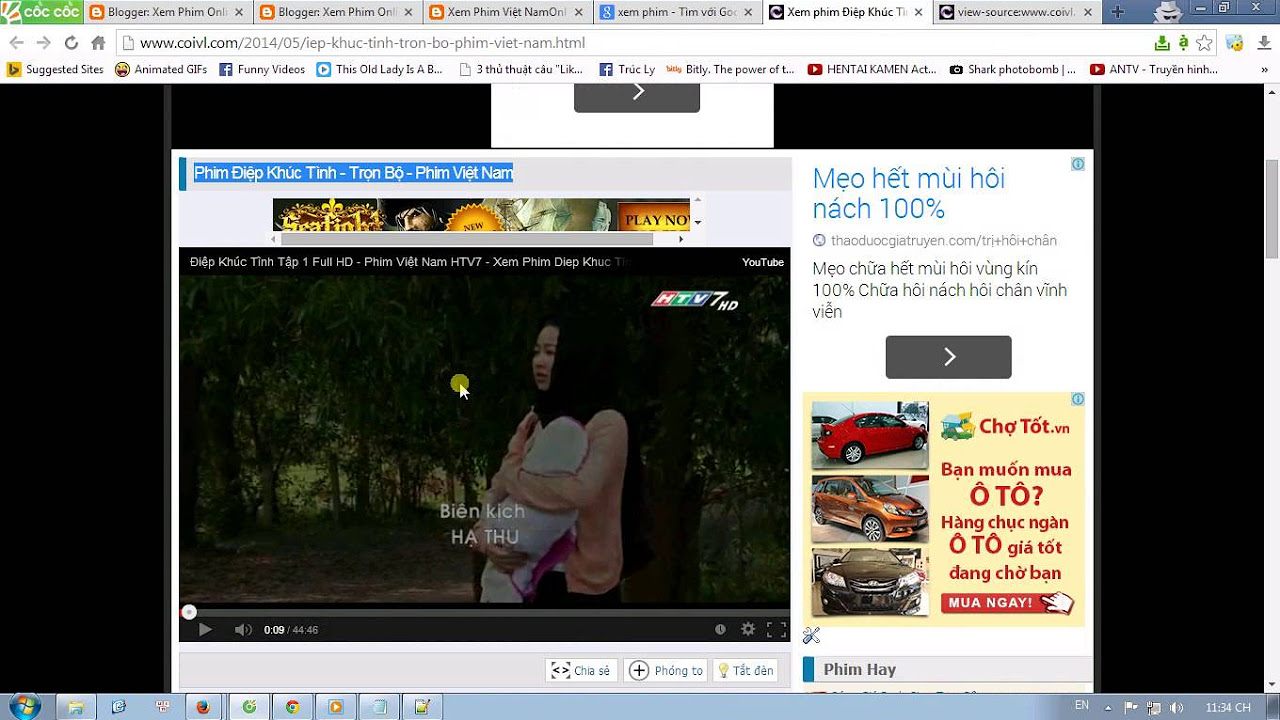Image resolution: width=1280 pixels, height=720 pixels.
Task: Open Google Chrome from the taskbar
Action: [x=292, y=707]
